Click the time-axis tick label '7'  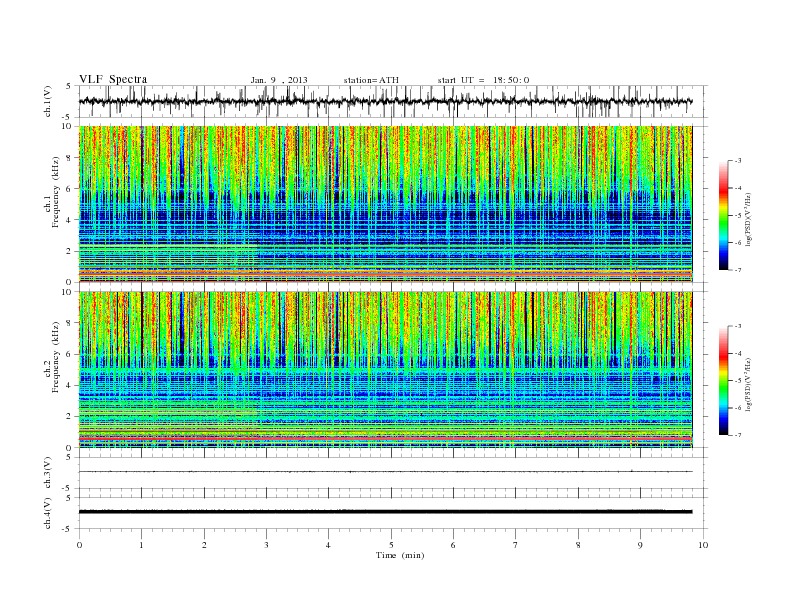point(515,545)
